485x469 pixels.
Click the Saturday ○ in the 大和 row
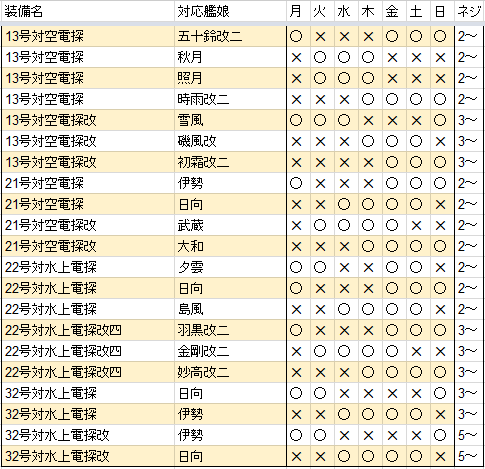[x=416, y=246]
